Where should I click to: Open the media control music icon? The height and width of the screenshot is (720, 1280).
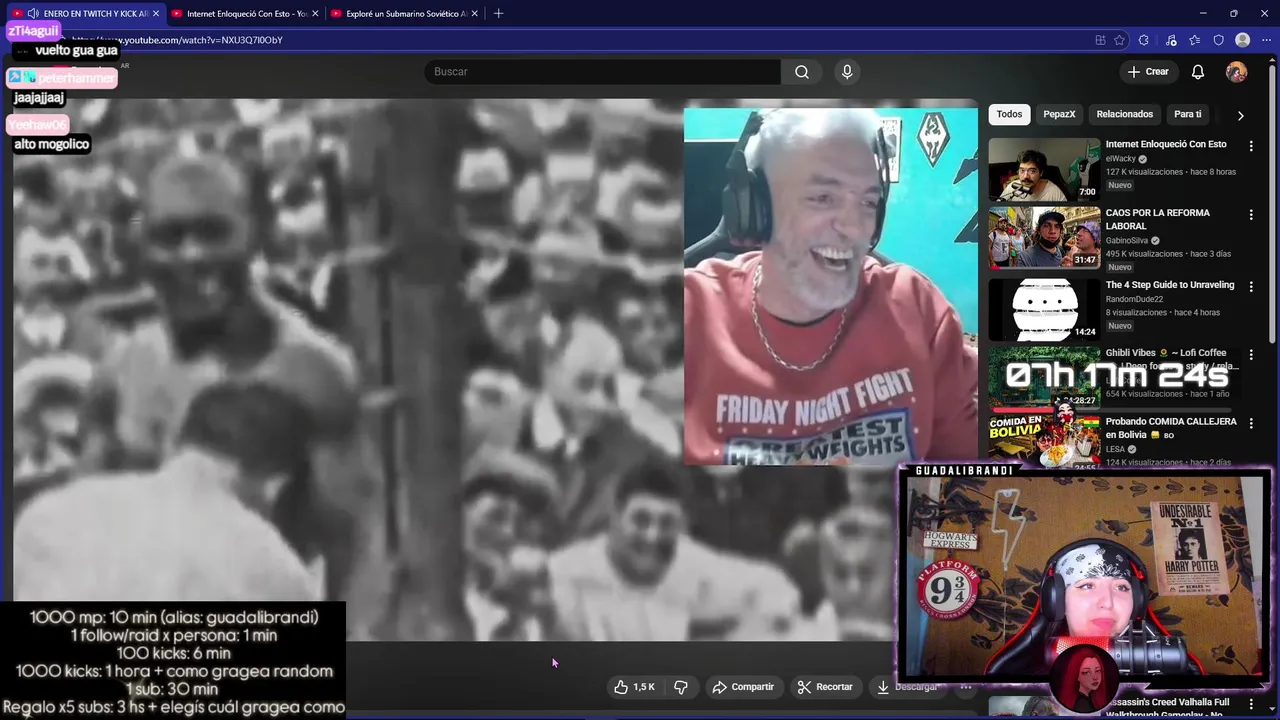coord(1171,40)
